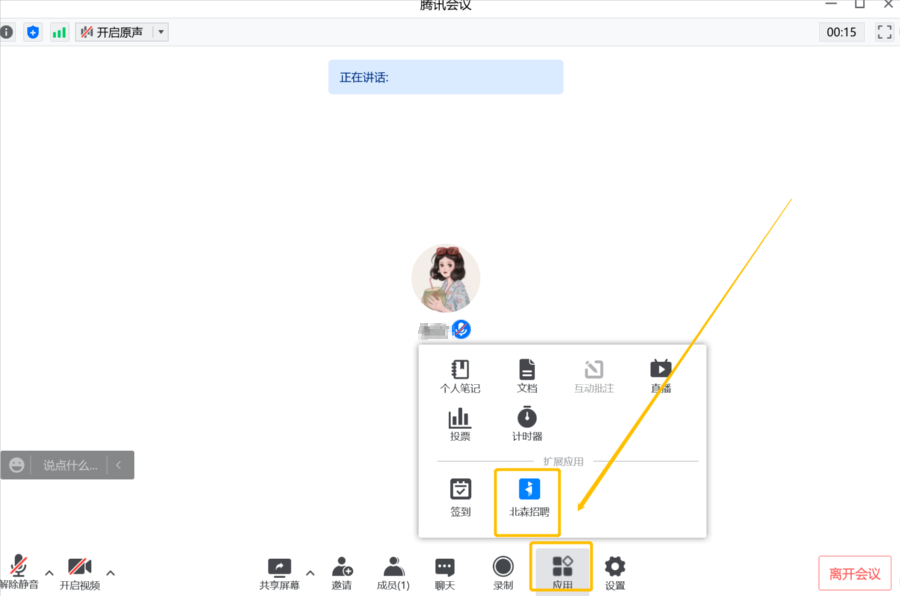Image resolution: width=900 pixels, height=596 pixels.
Task: Enter fullscreen mode icon
Action: click(x=885, y=32)
